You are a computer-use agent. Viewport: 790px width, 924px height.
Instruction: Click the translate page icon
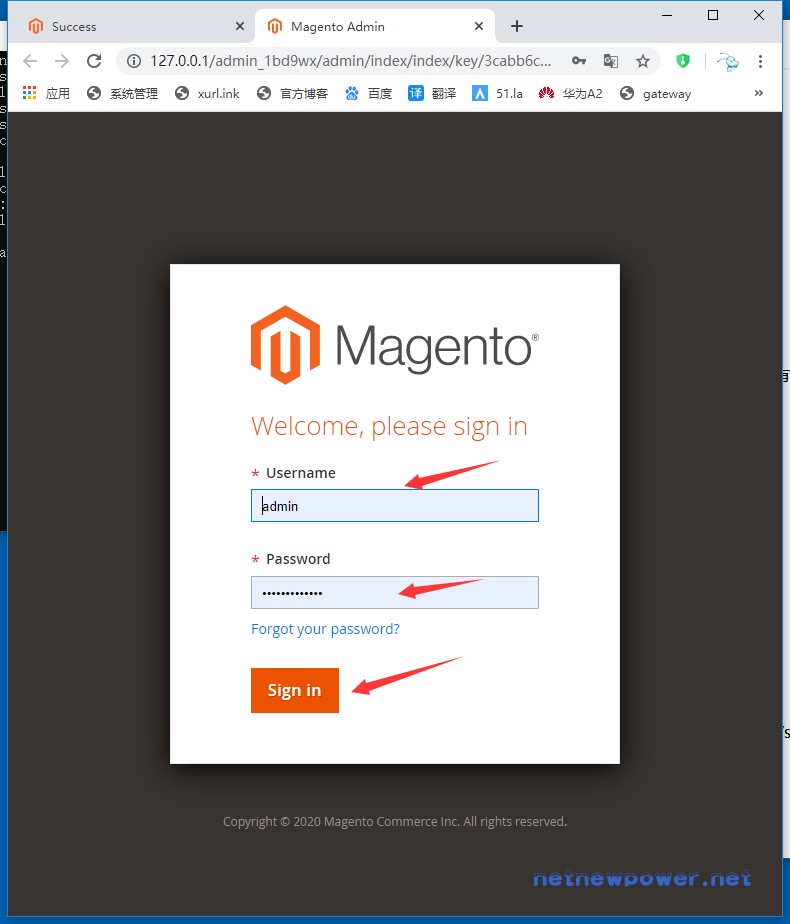pos(611,61)
